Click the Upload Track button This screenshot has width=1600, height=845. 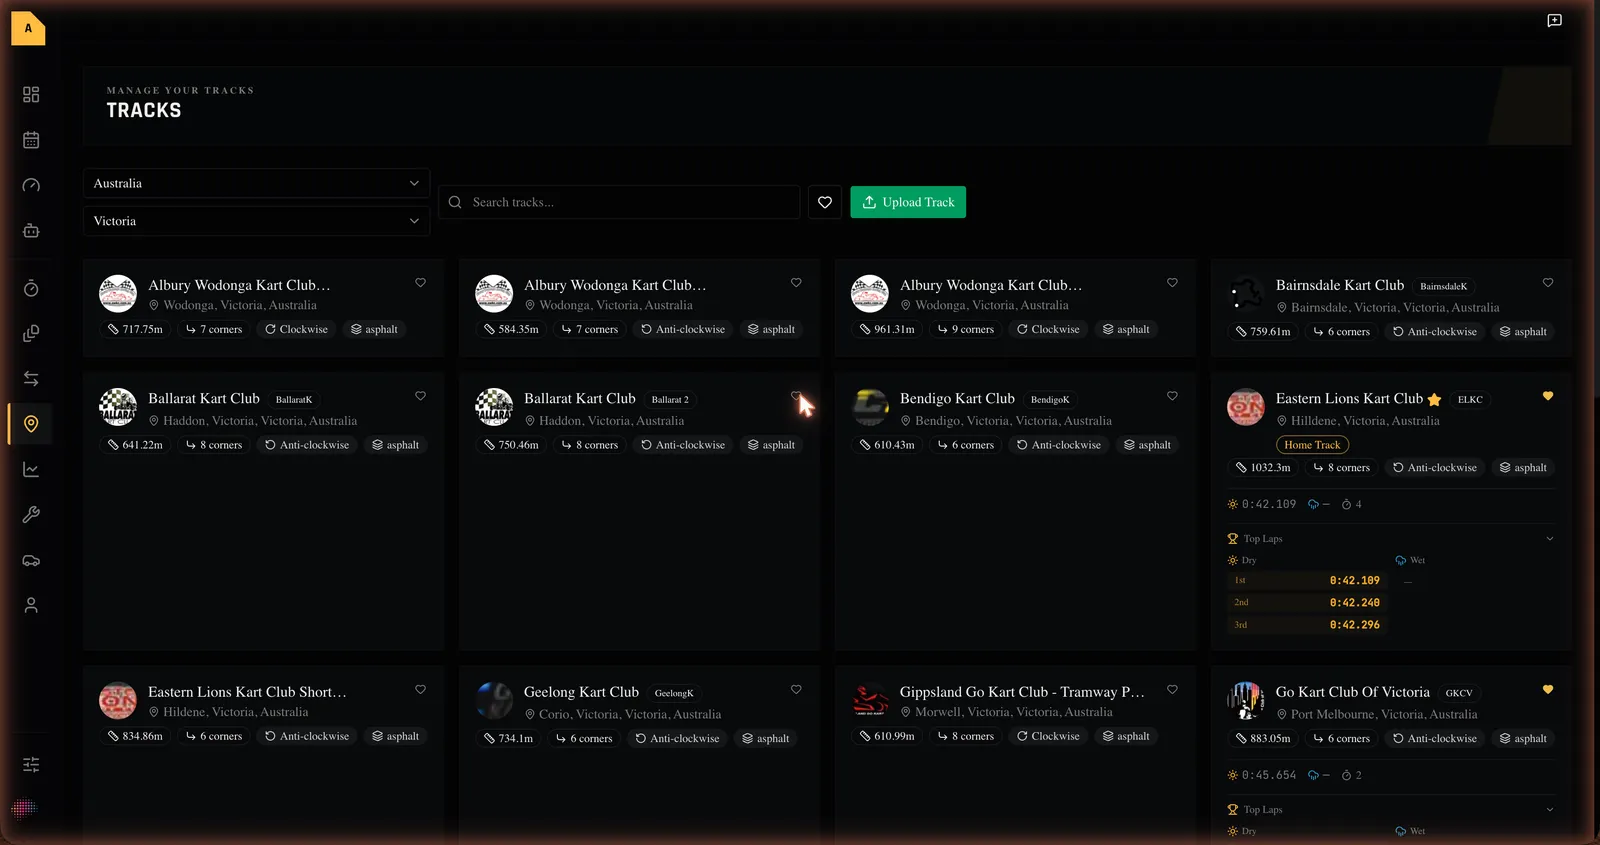pyautogui.click(x=908, y=202)
